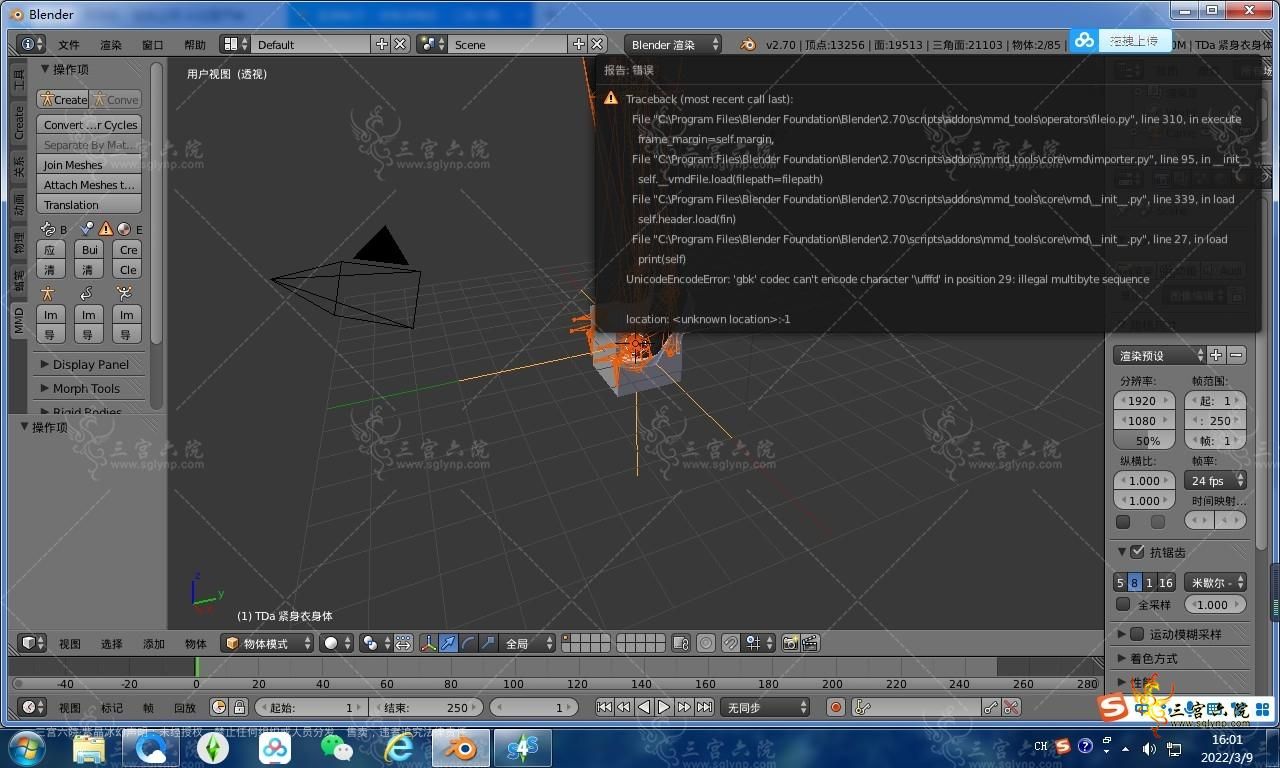
Task: Jump to the start frame
Action: click(604, 707)
